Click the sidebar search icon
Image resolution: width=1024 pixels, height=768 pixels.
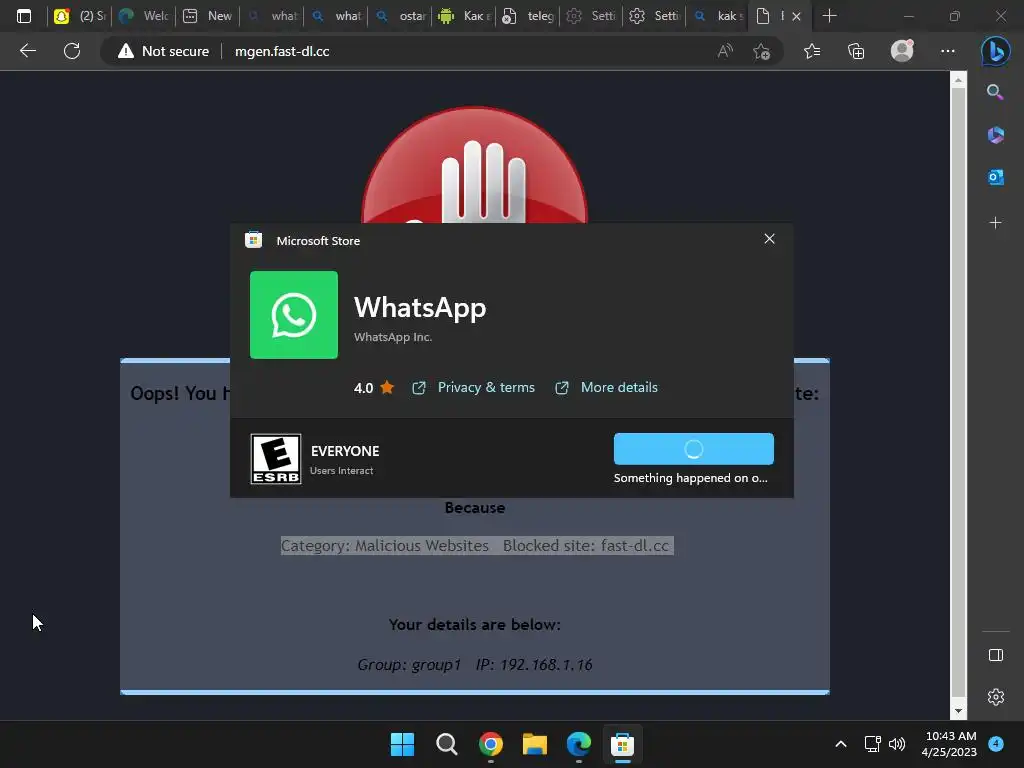click(x=995, y=92)
